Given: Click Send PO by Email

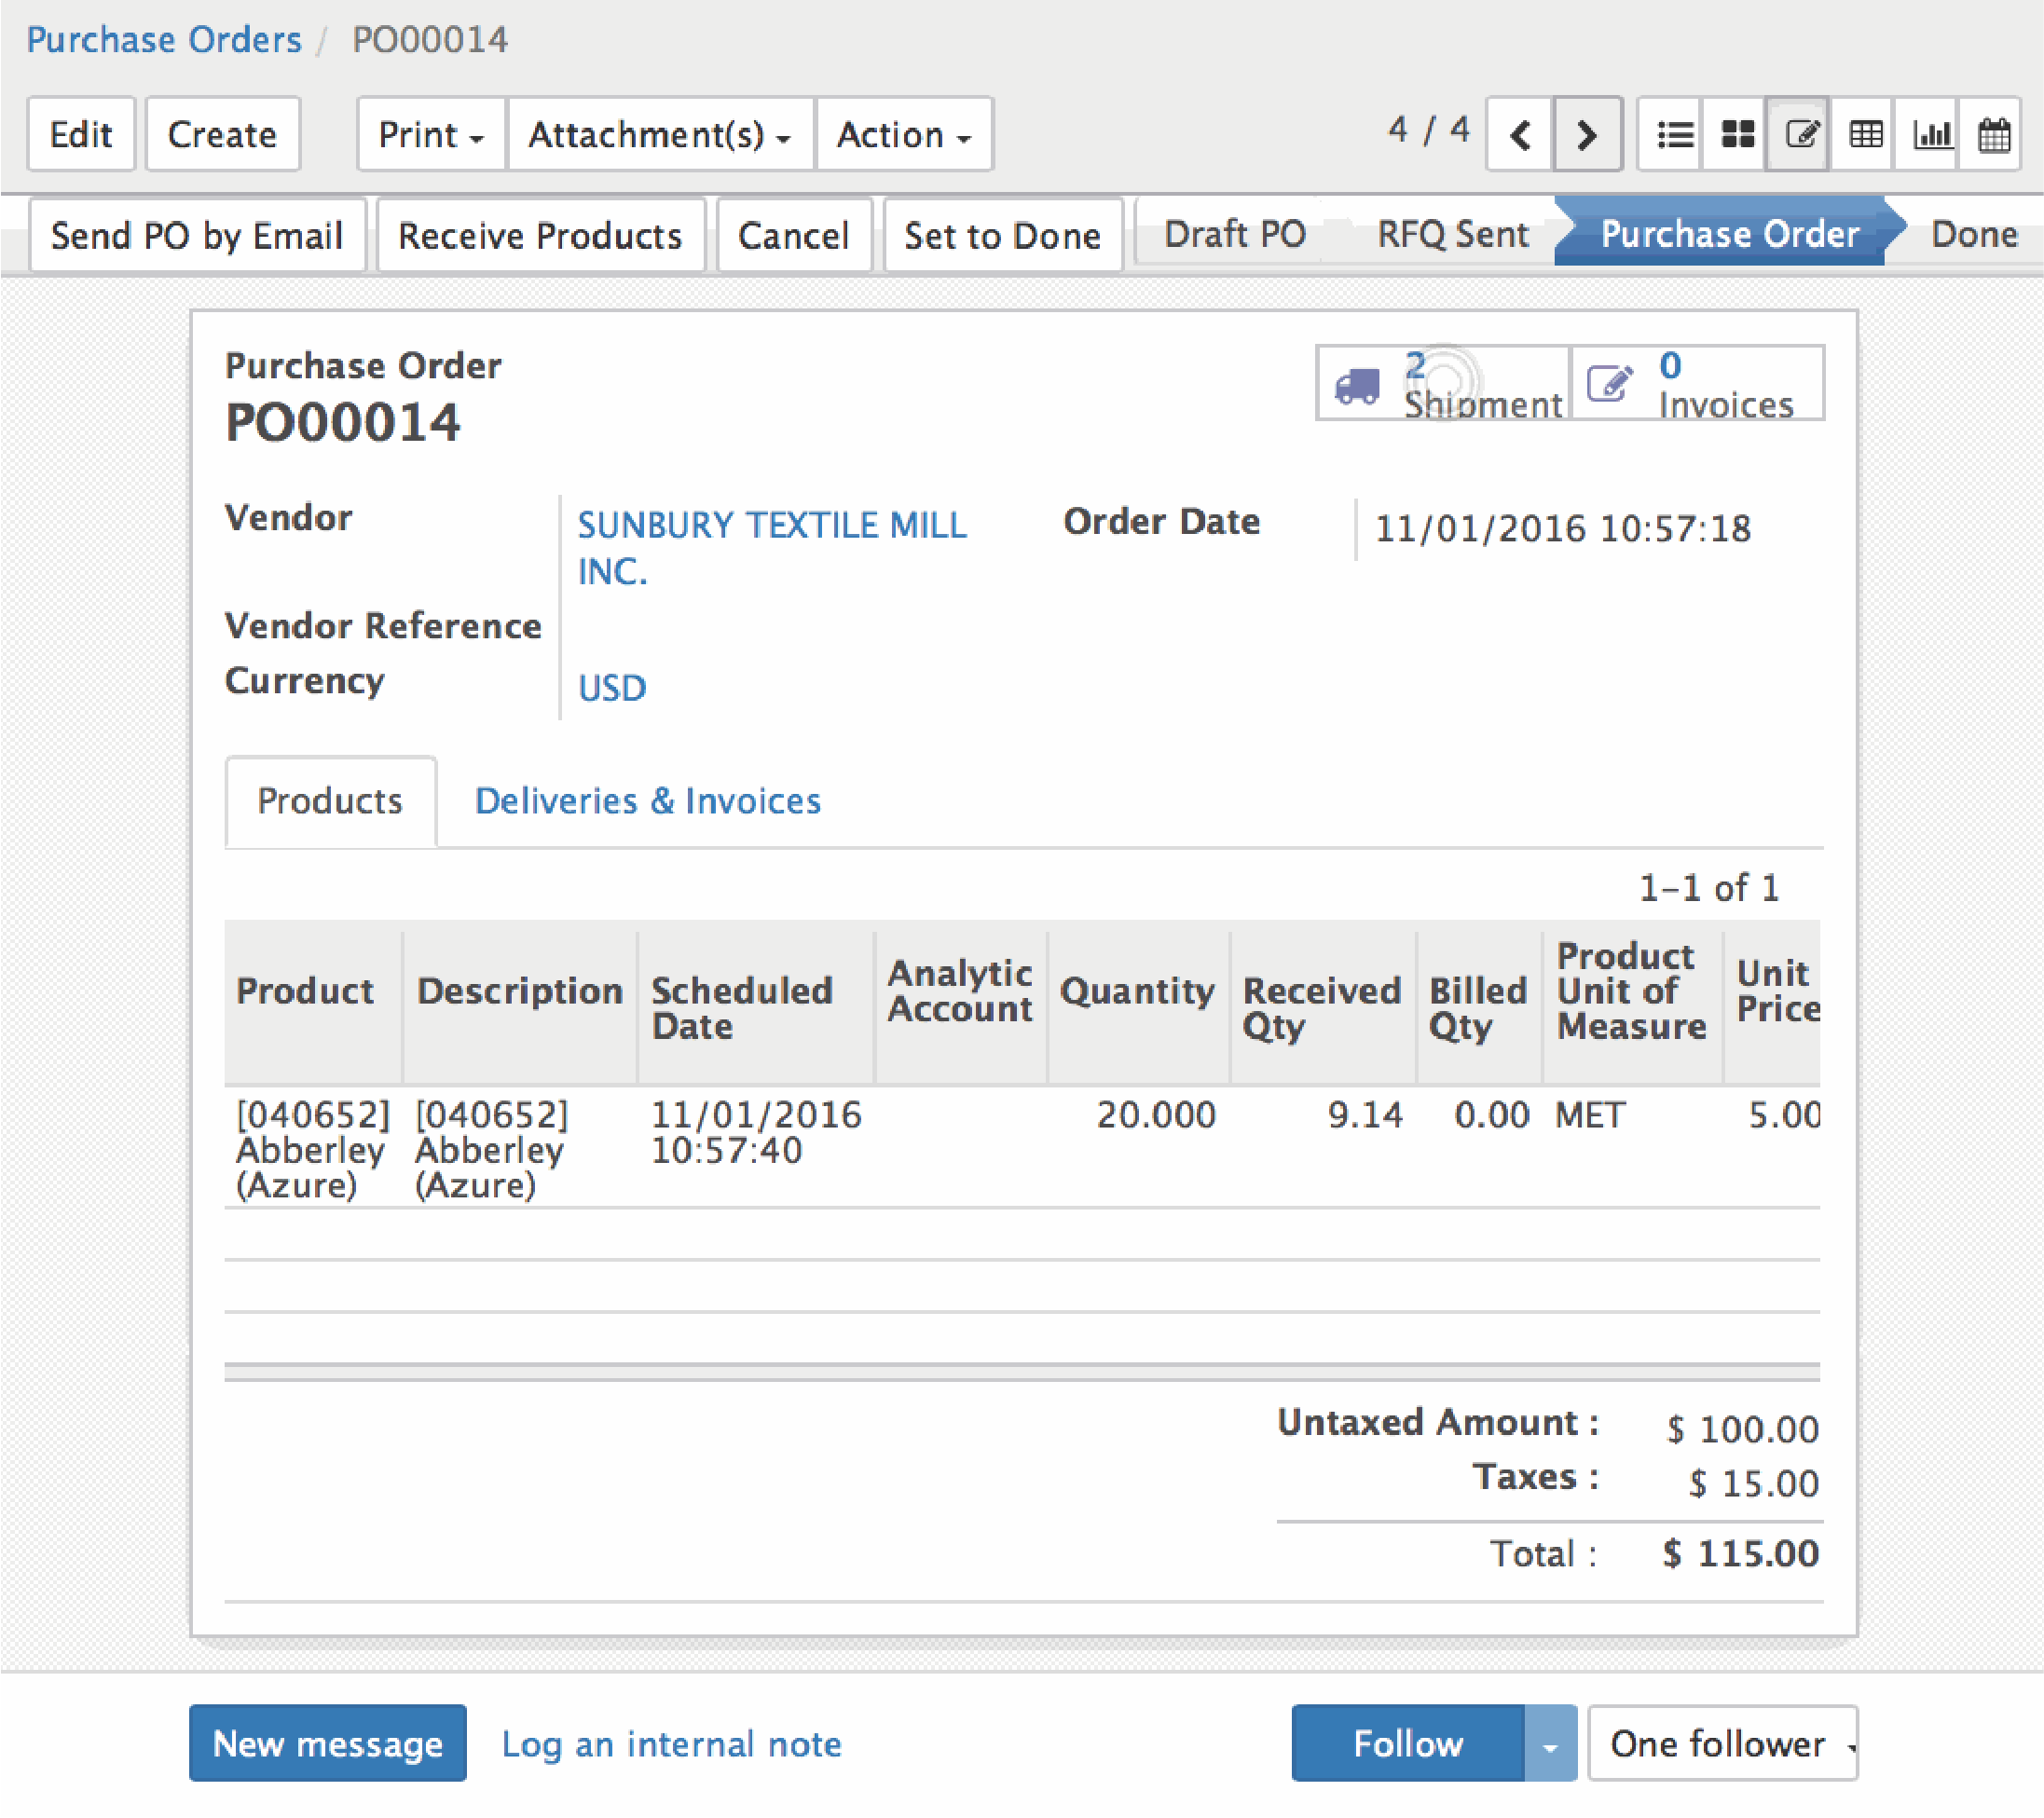Looking at the screenshot, I should click(x=197, y=236).
